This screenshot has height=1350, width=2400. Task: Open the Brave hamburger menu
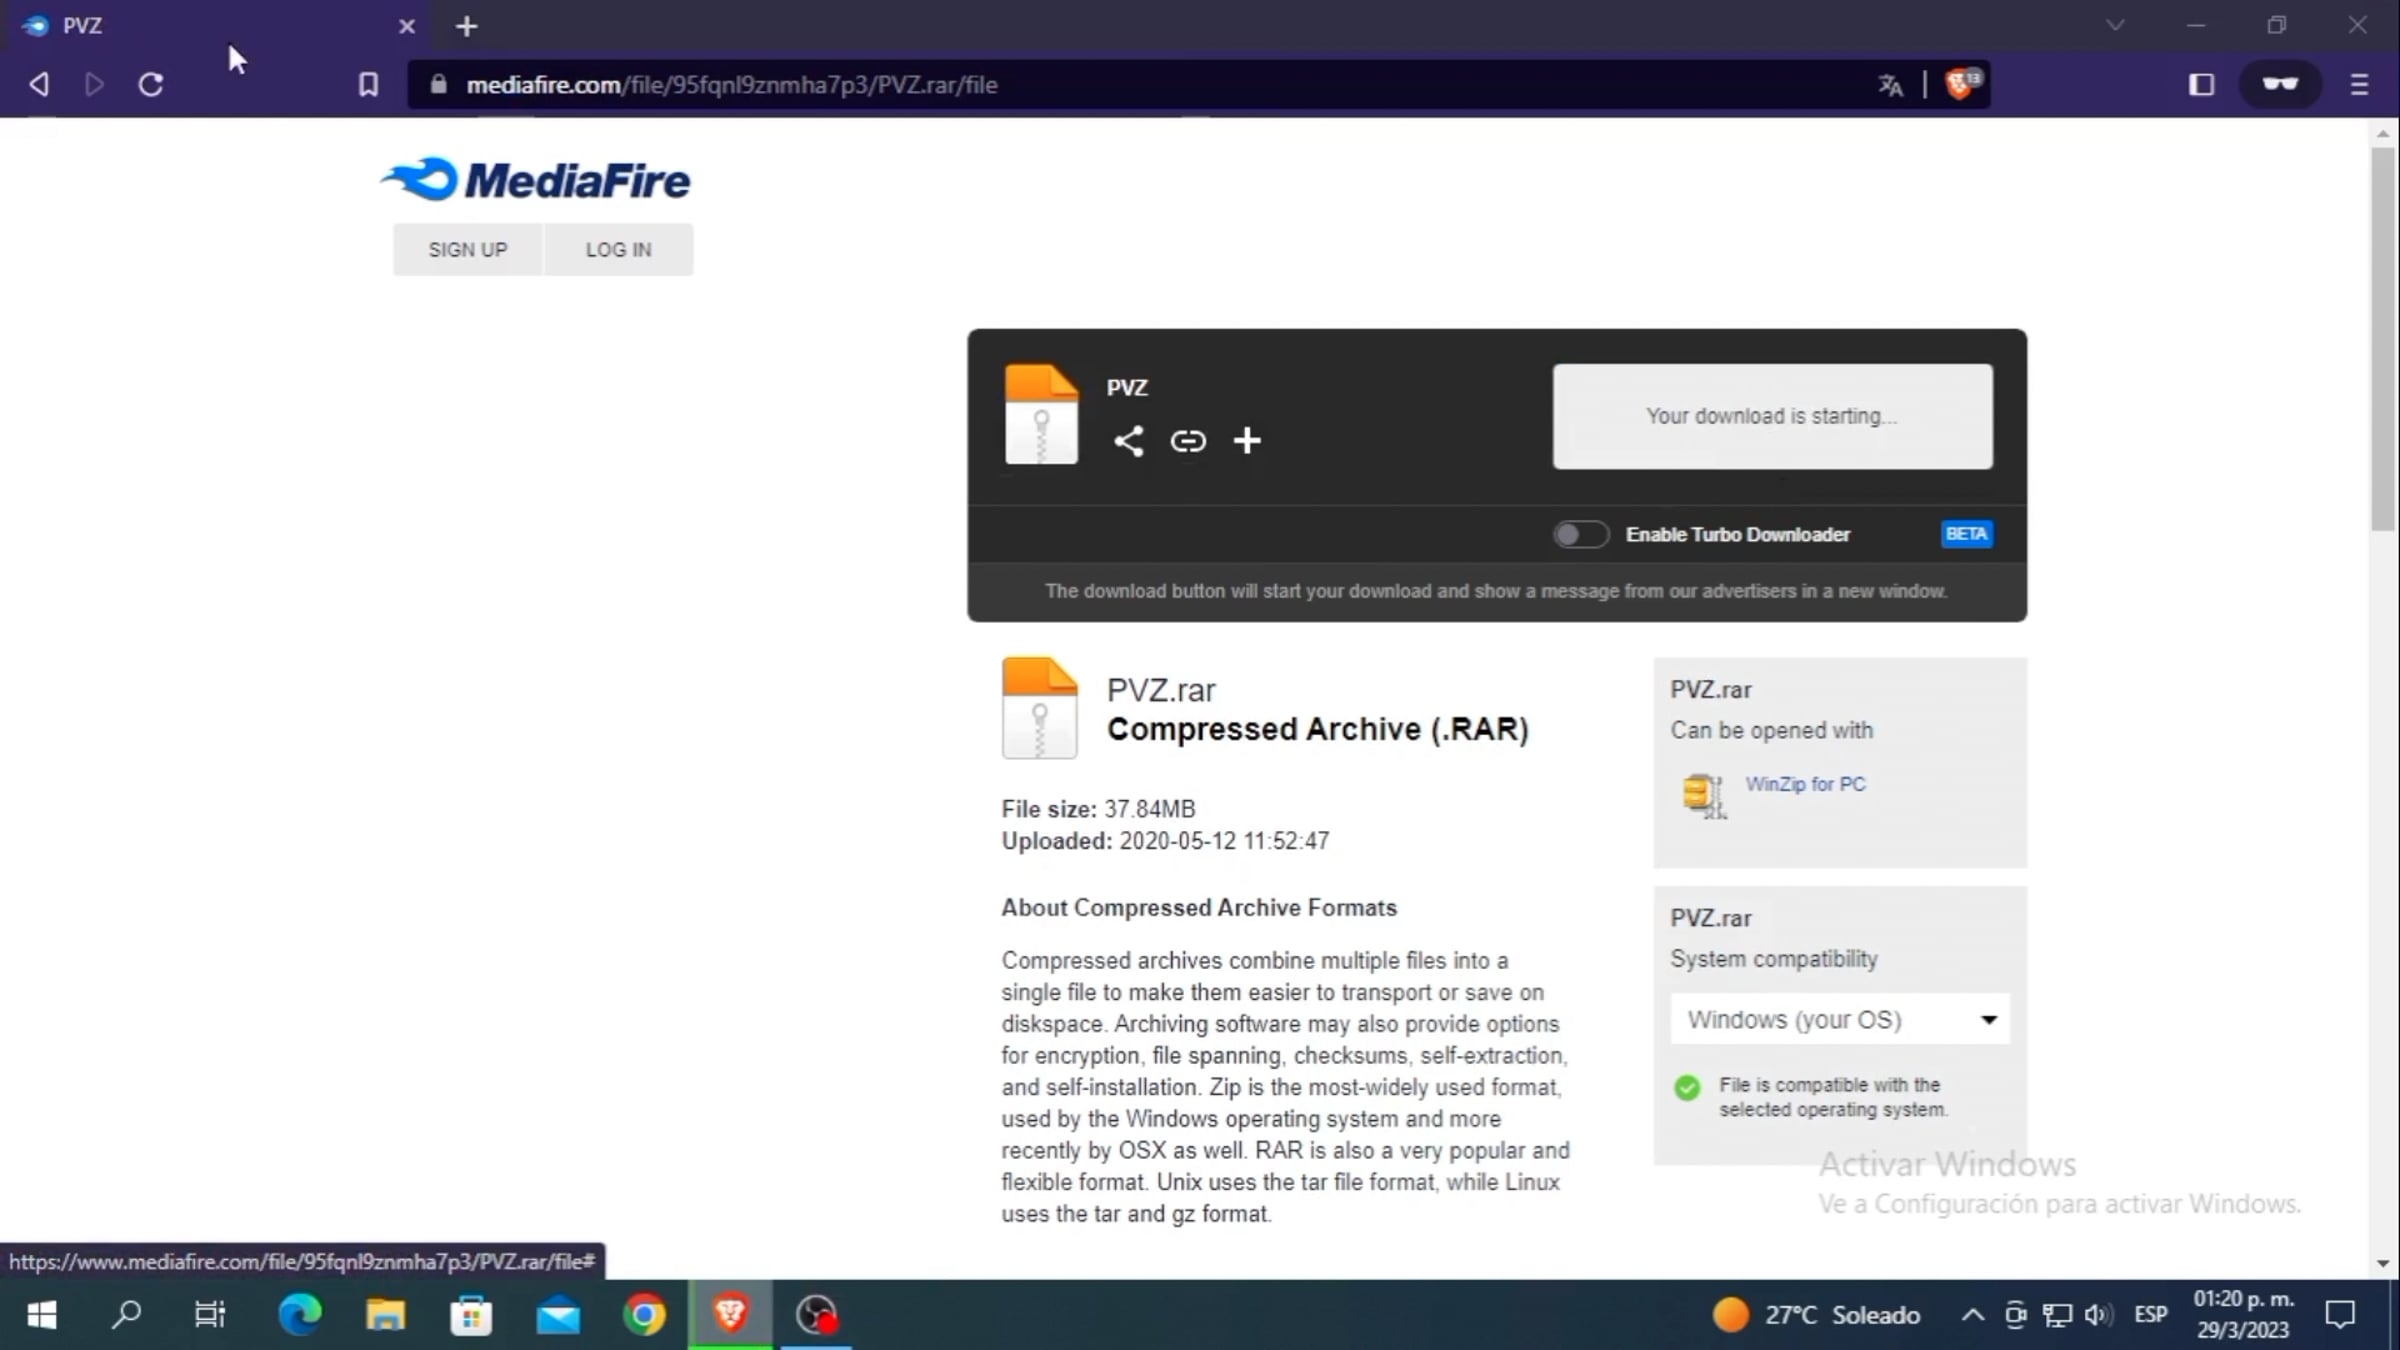tap(2359, 85)
